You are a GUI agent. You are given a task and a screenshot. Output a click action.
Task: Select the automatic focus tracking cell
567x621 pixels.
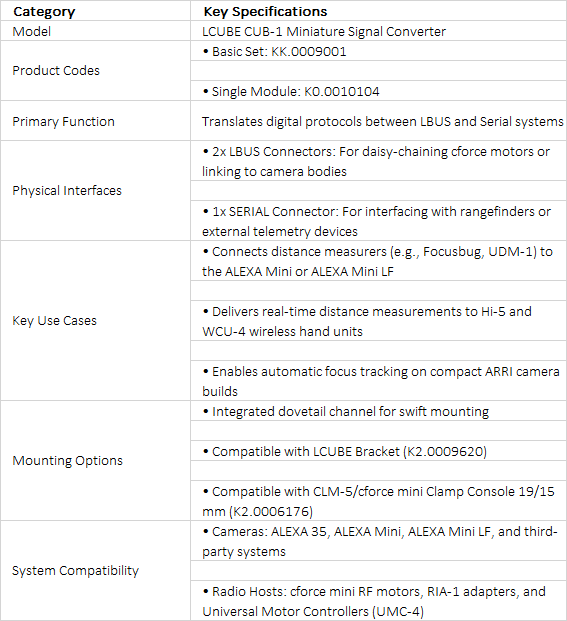(x=379, y=381)
